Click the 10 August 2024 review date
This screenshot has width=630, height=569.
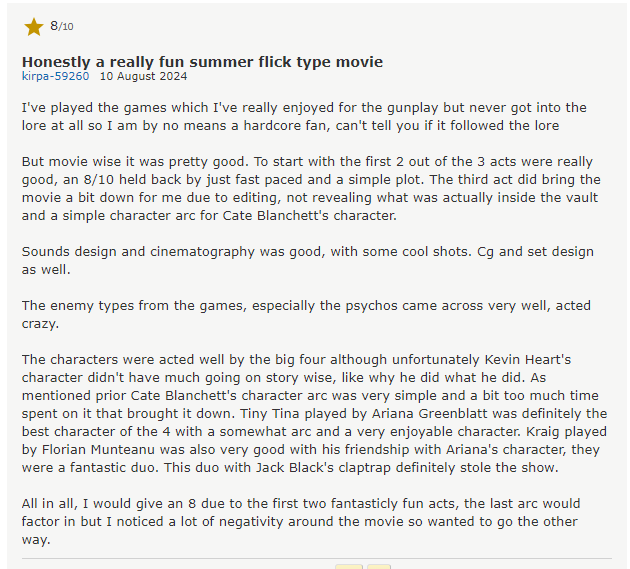point(143,76)
